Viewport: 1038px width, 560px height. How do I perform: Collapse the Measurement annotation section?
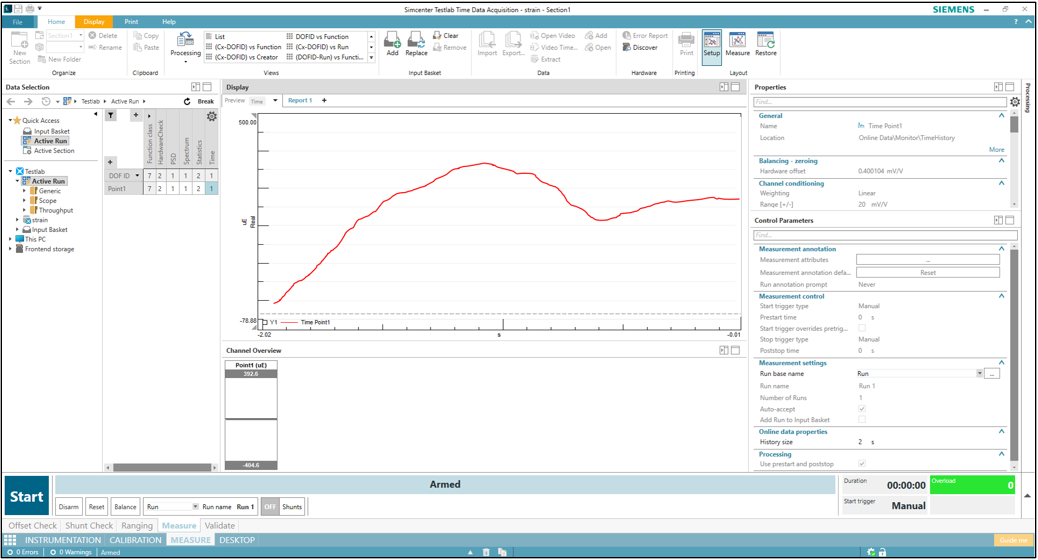1002,249
